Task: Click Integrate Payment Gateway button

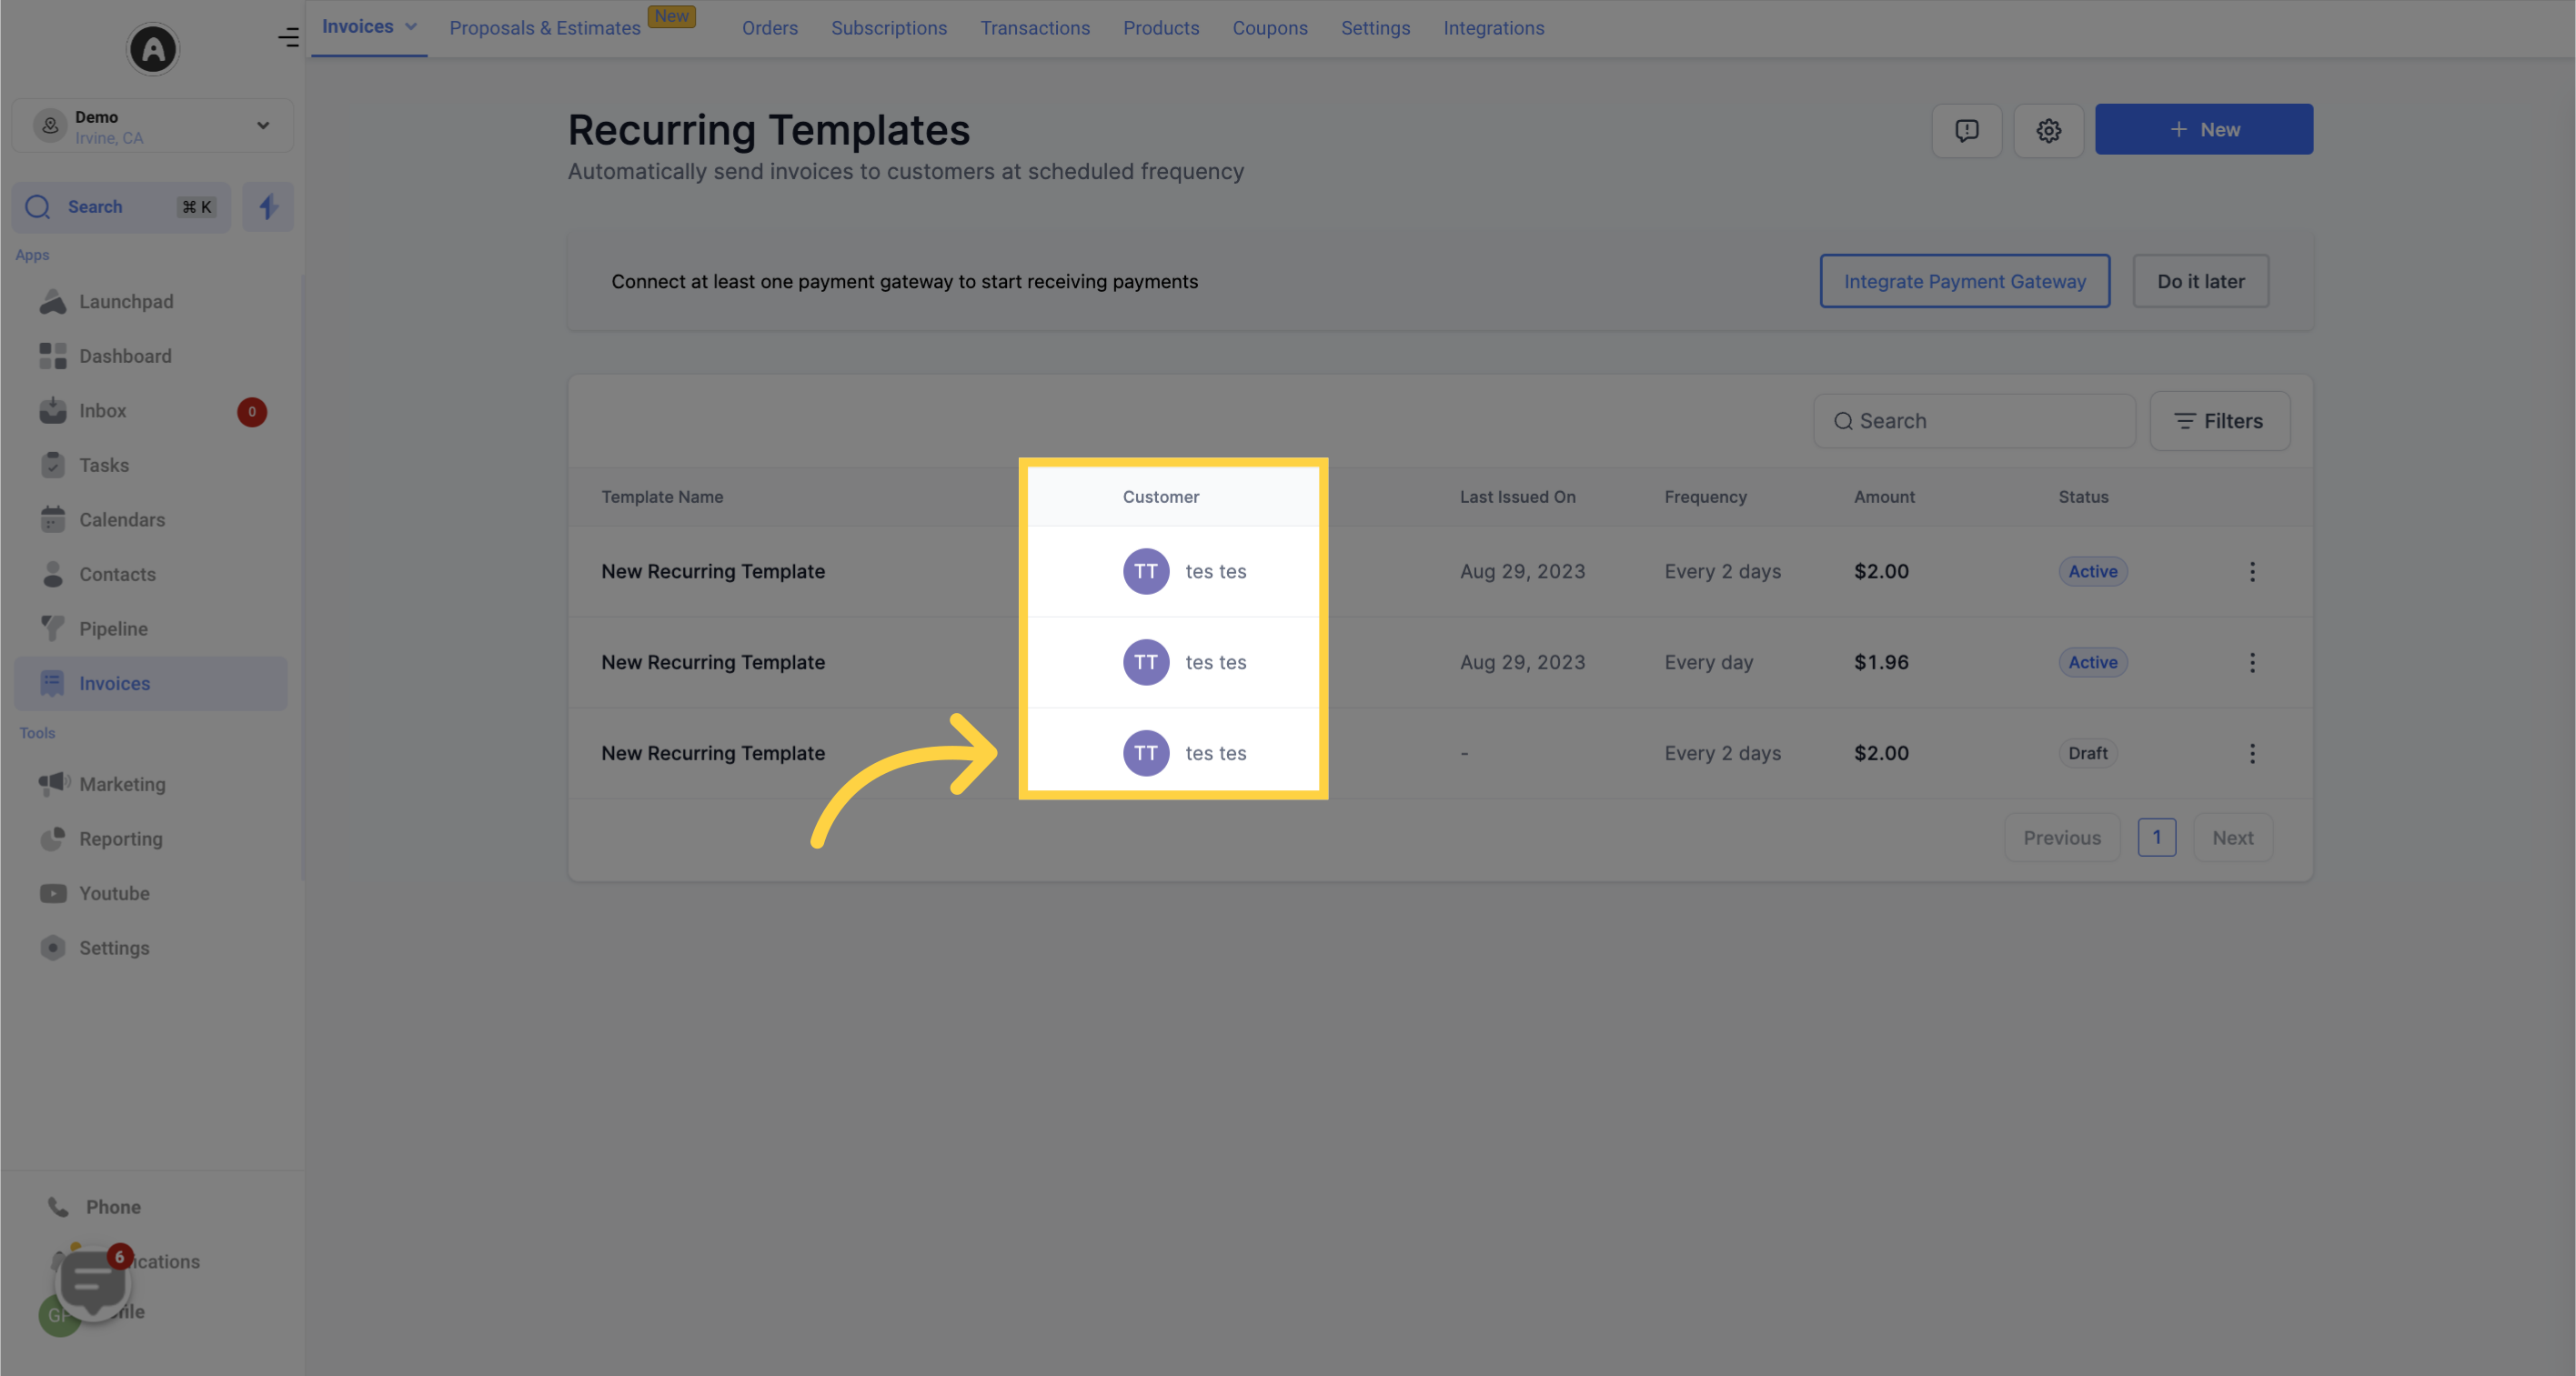Action: point(1963,279)
